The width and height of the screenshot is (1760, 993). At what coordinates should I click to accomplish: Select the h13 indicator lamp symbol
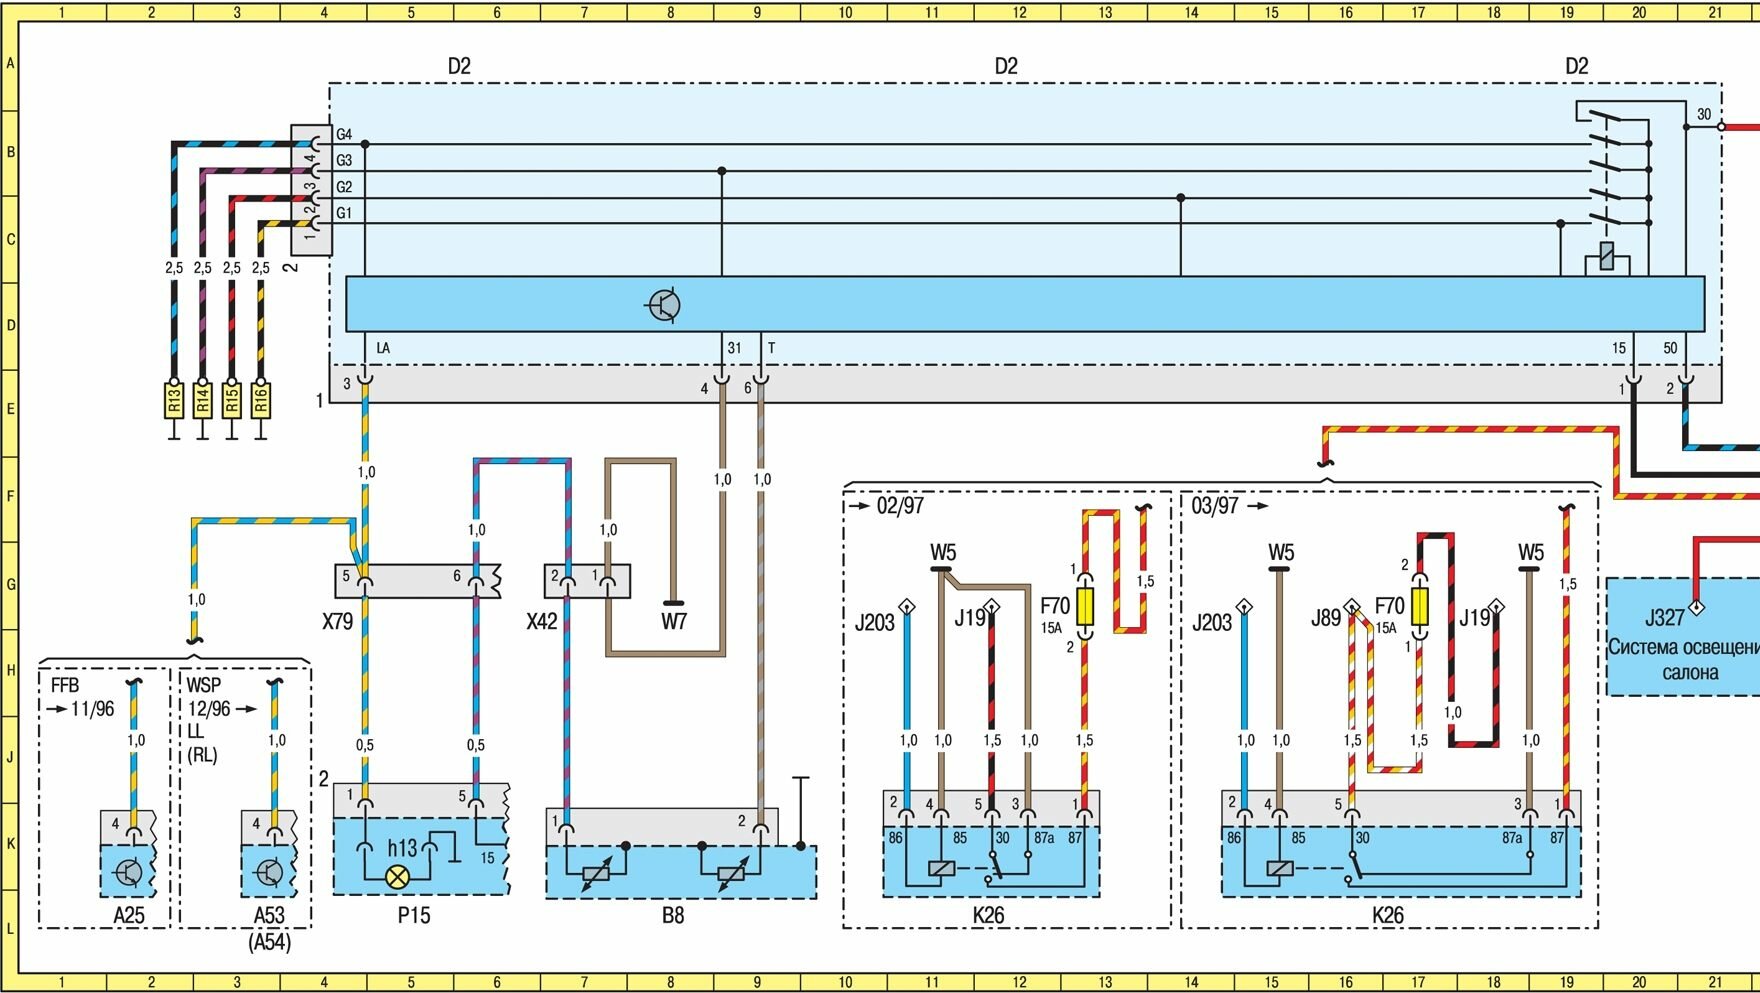[x=398, y=876]
